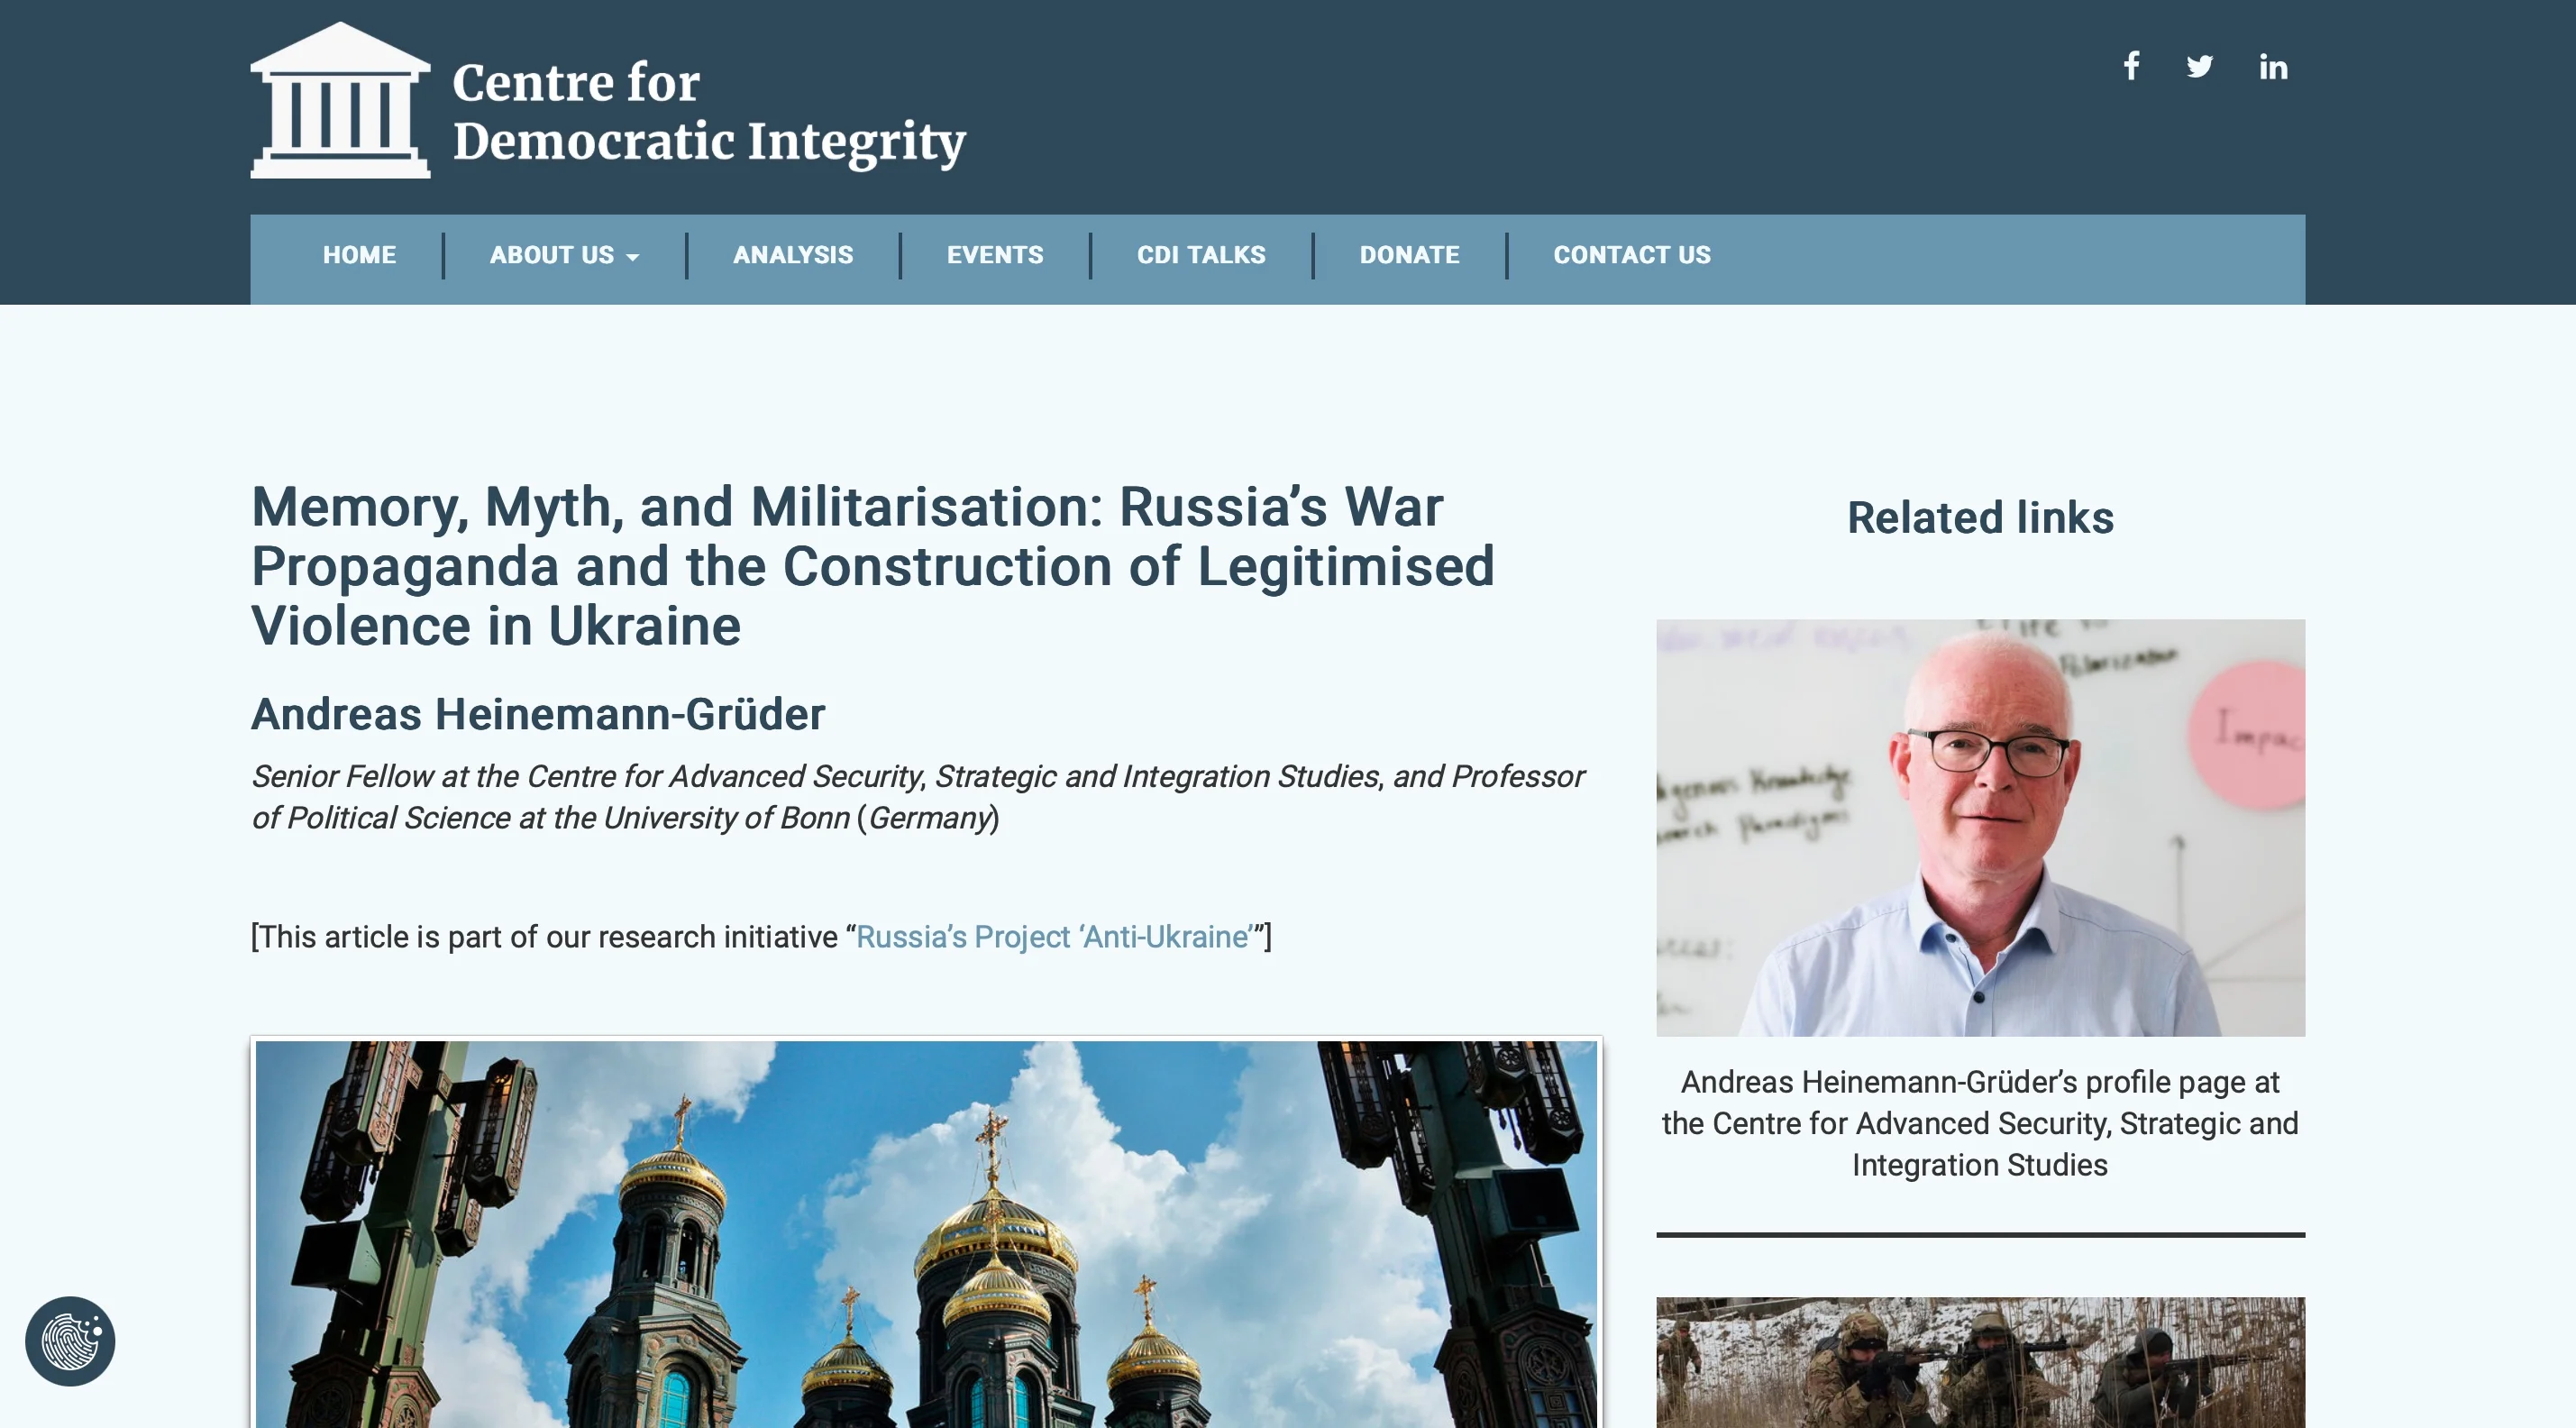Open the Twitter icon in the header
Viewport: 2576px width, 1428px height.
pos(2201,66)
